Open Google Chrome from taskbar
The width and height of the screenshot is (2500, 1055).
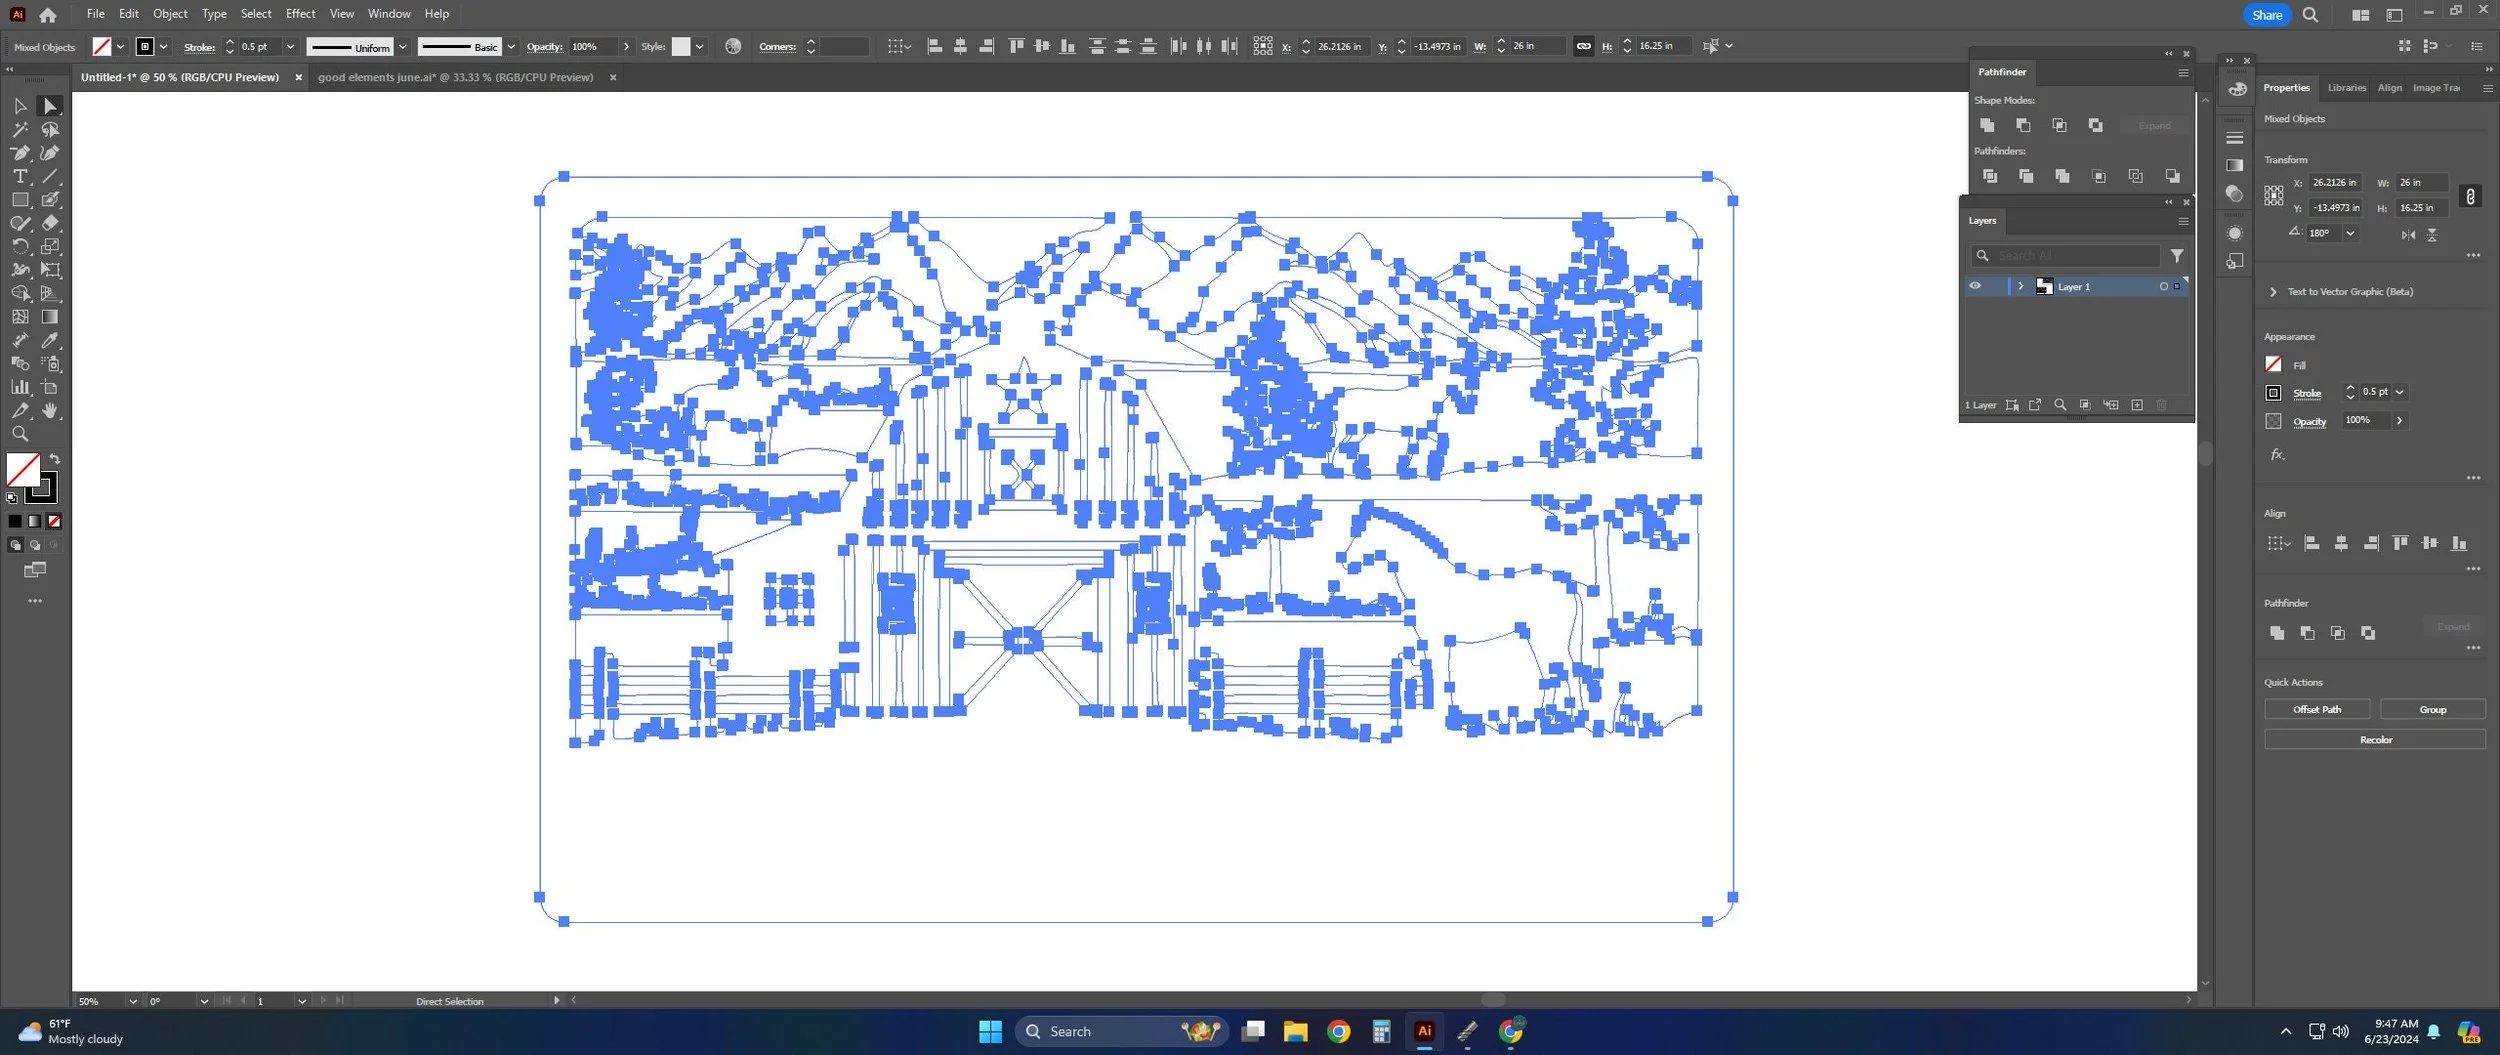[x=1338, y=1031]
